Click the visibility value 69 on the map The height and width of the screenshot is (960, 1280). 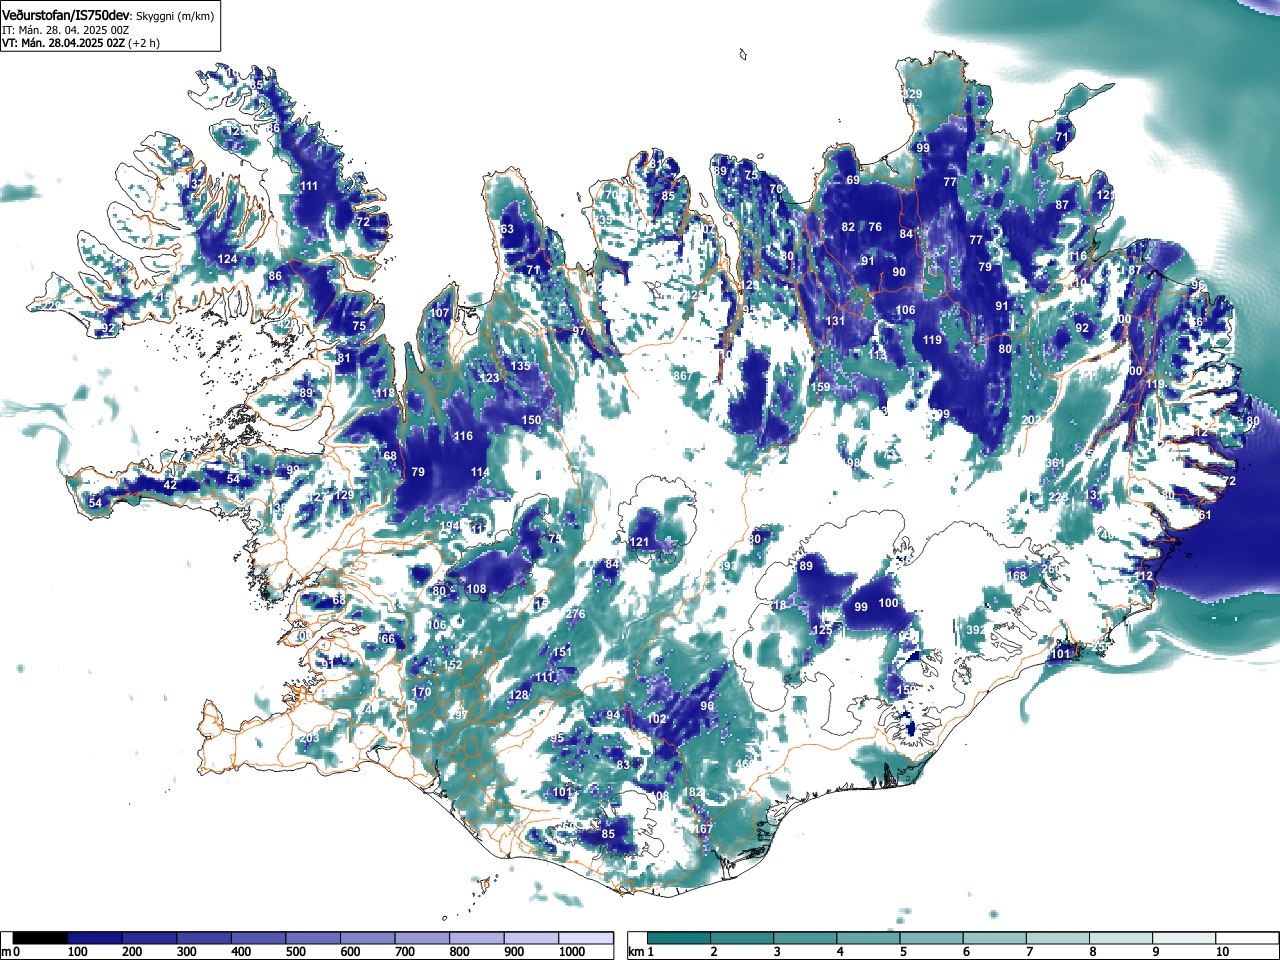coord(853,180)
